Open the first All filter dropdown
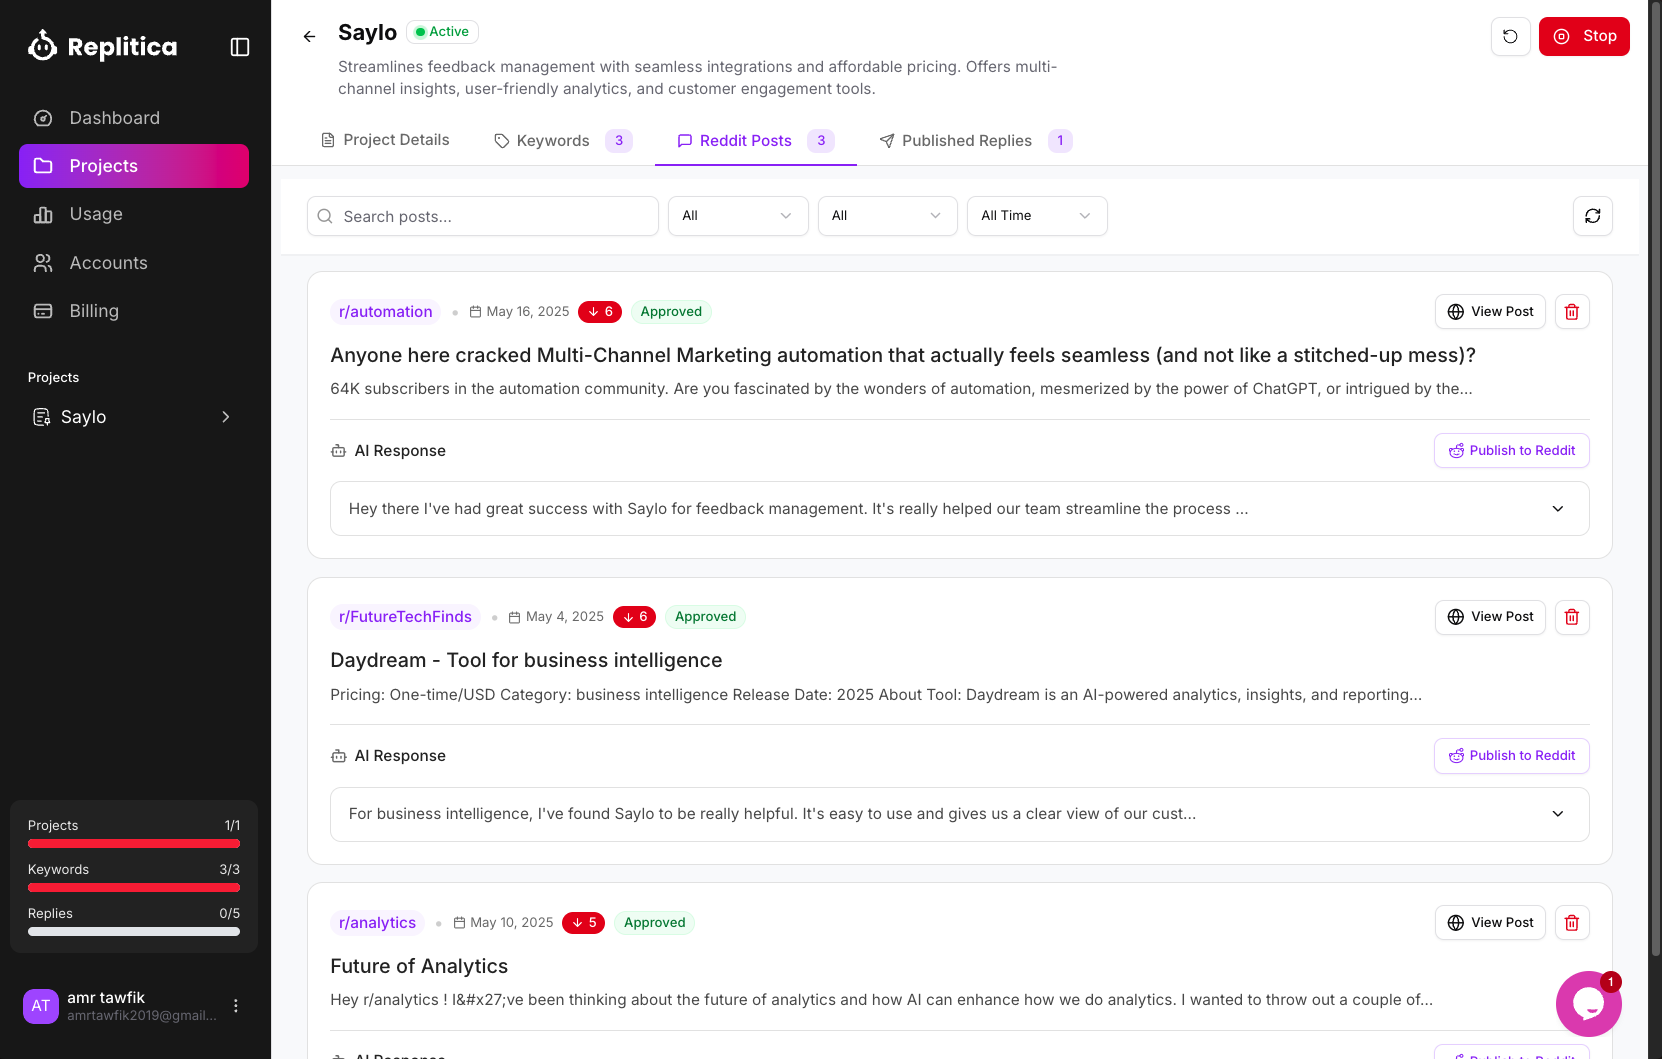1662x1059 pixels. point(738,216)
